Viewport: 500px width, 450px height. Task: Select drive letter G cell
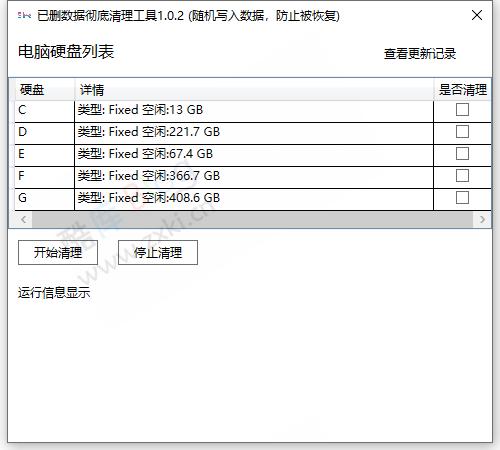[x=45, y=199]
